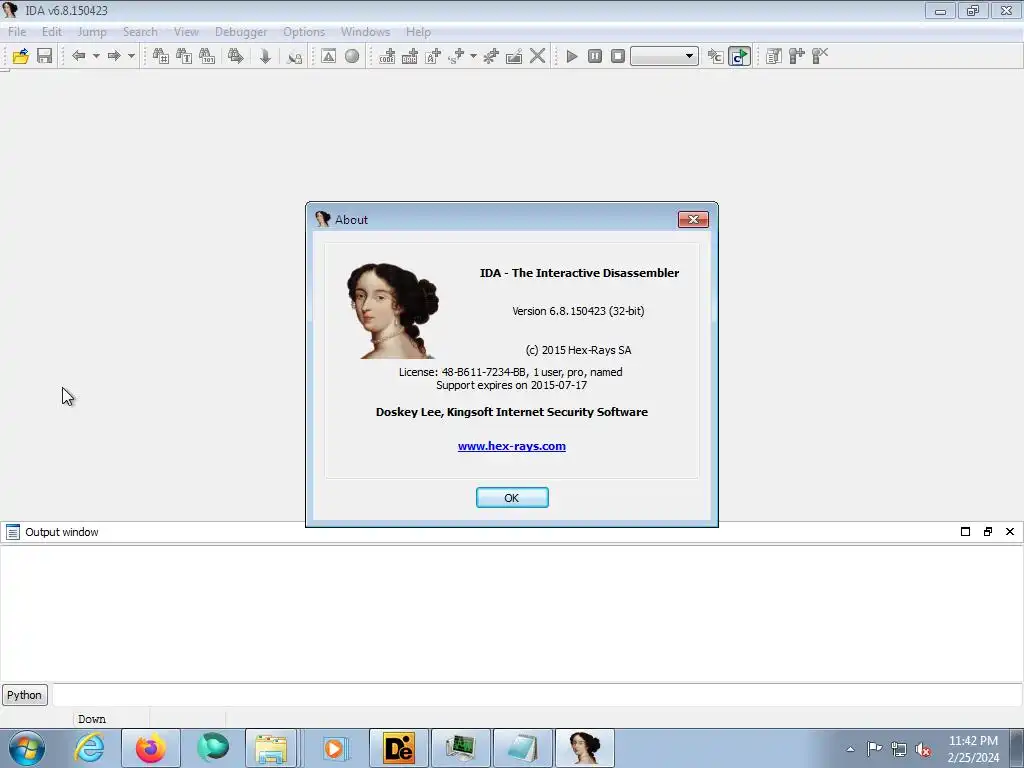Click the 'Down' status bar text

point(91,719)
